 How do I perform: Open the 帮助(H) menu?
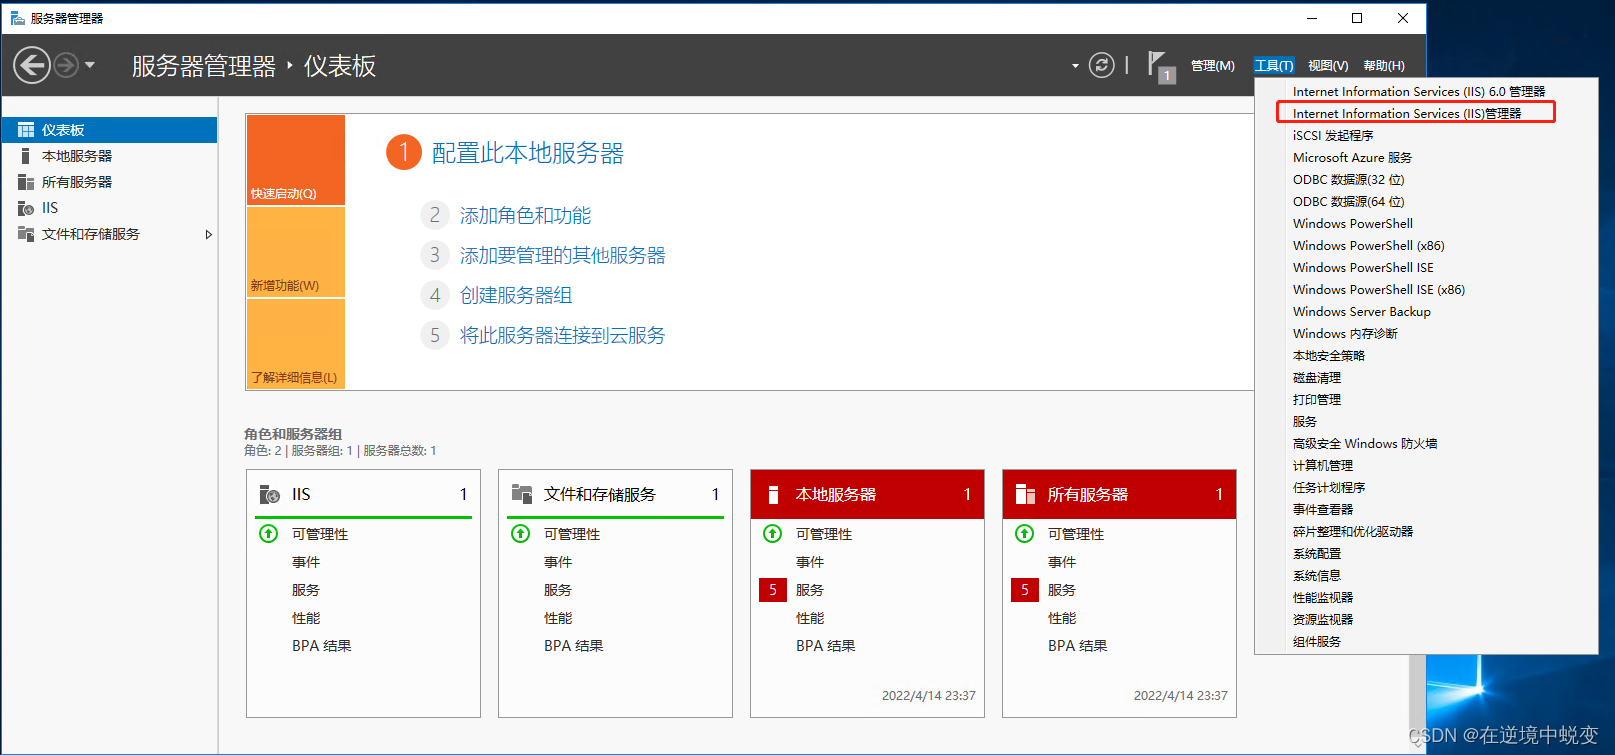(1384, 66)
